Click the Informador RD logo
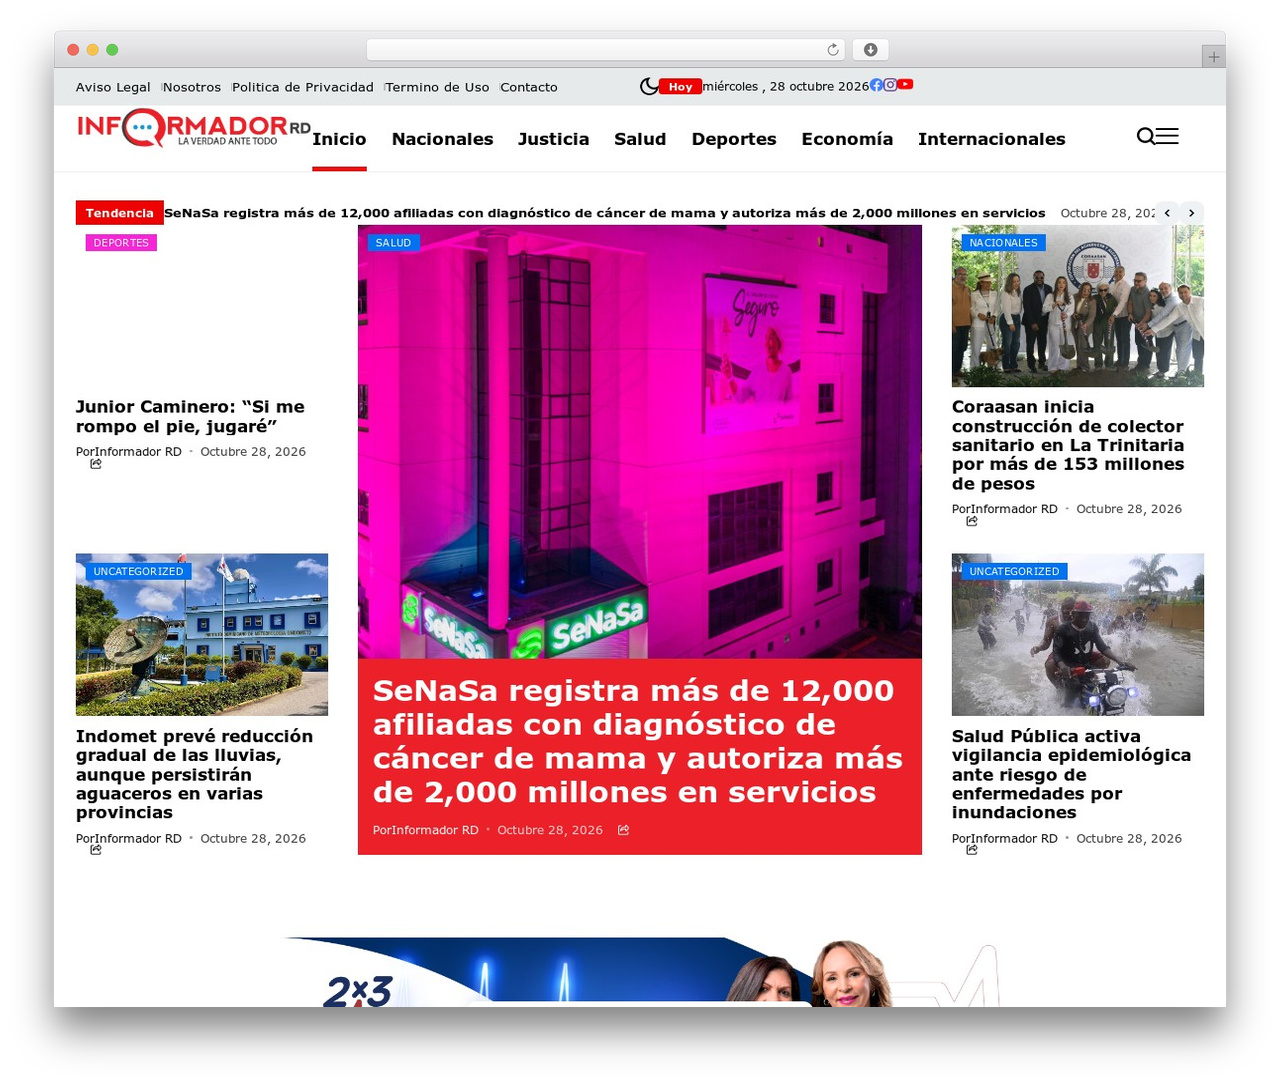1280x1084 pixels. click(x=194, y=128)
